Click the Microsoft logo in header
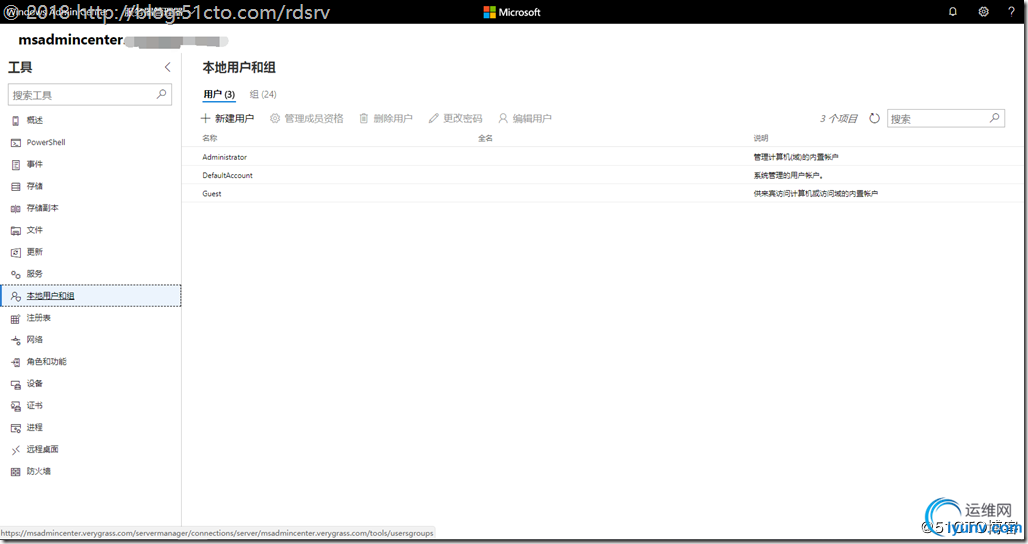The image size is (1028, 544). [x=512, y=12]
